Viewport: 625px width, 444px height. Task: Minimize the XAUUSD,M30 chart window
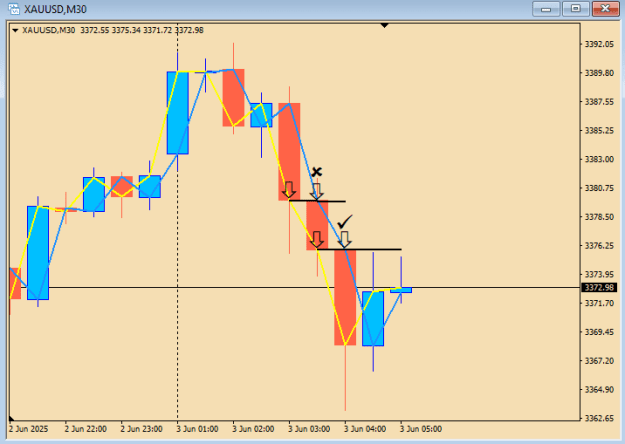point(546,9)
